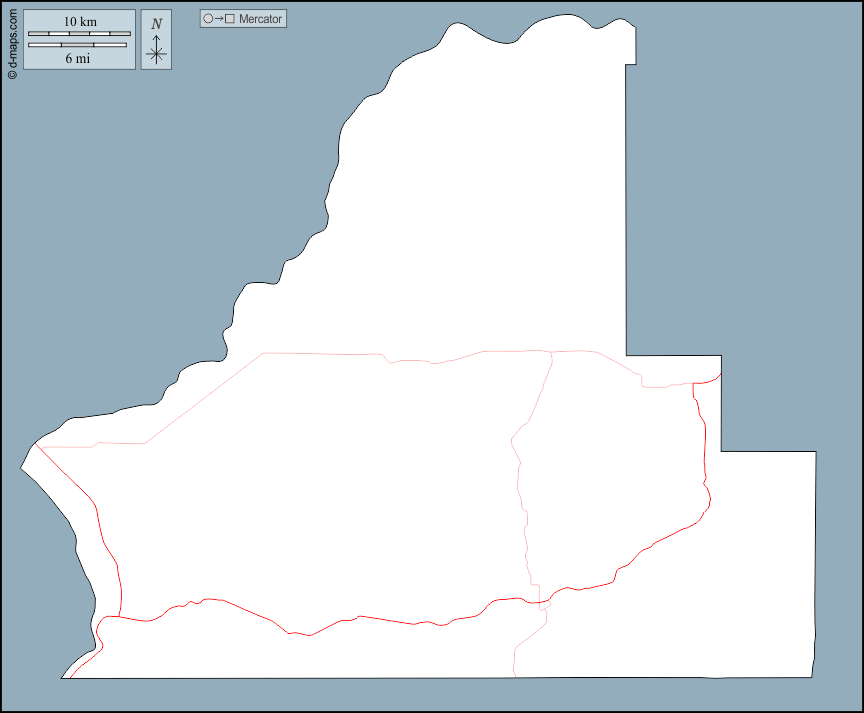Click the gray area in the upper-right corner
The height and width of the screenshot is (713, 864).
760,150
